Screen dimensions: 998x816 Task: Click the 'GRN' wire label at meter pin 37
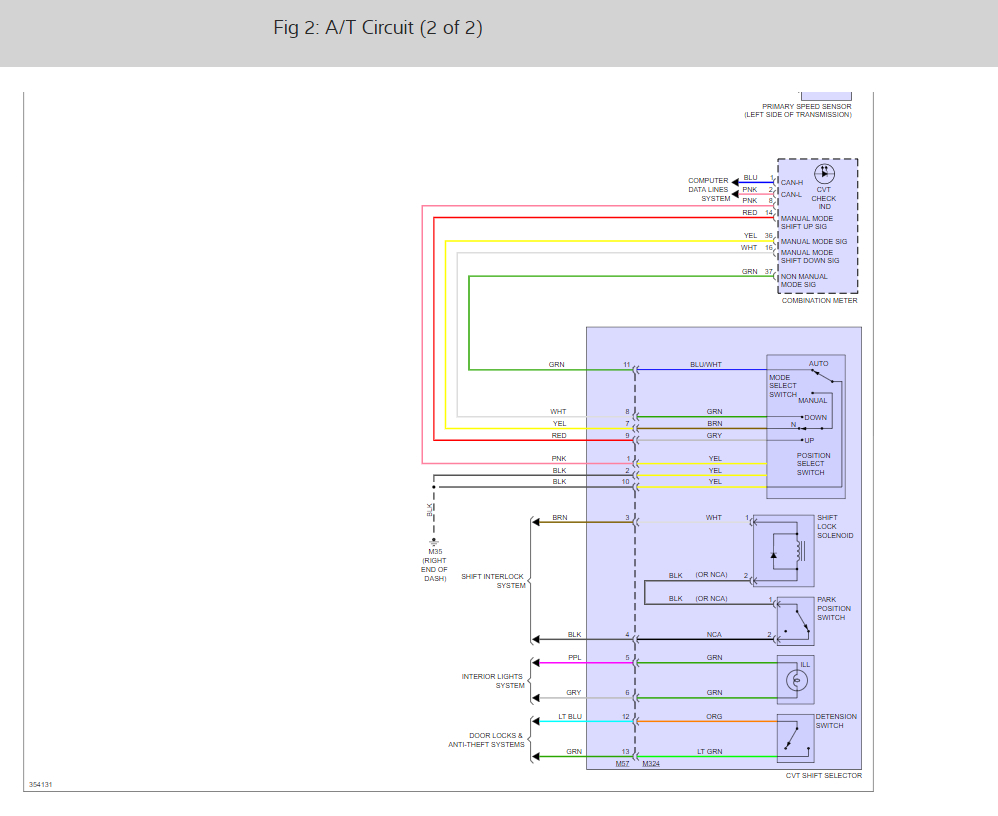(750, 272)
